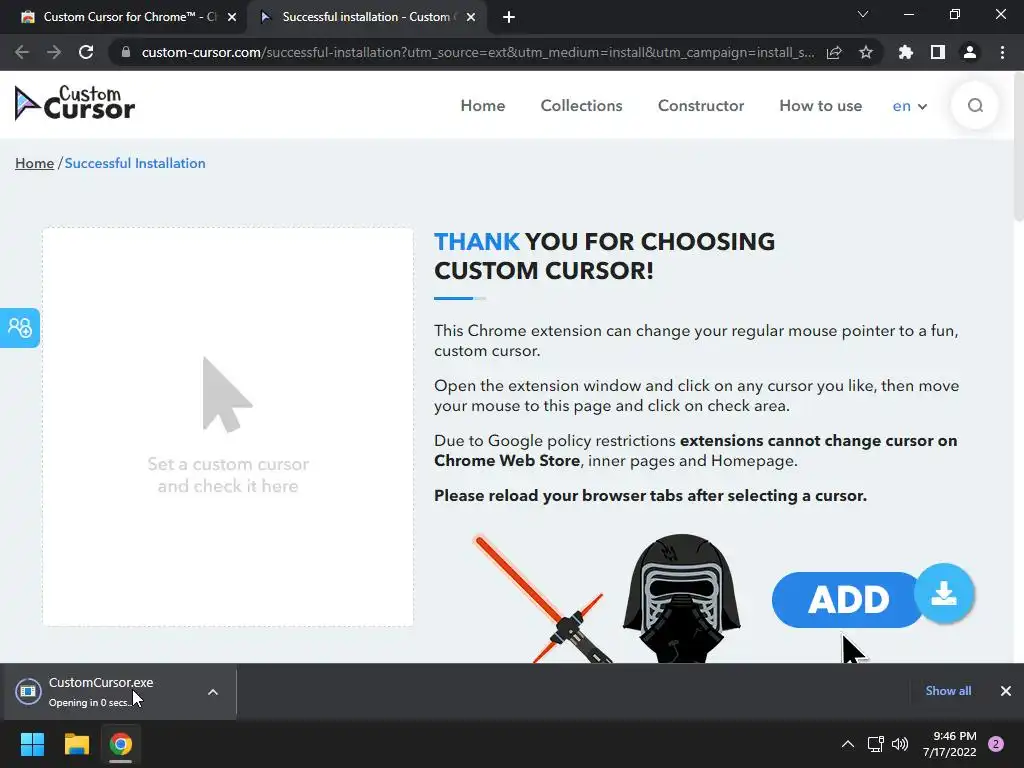Bookmark this tab with star
Image resolution: width=1024 pixels, height=768 pixels.
[866, 52]
